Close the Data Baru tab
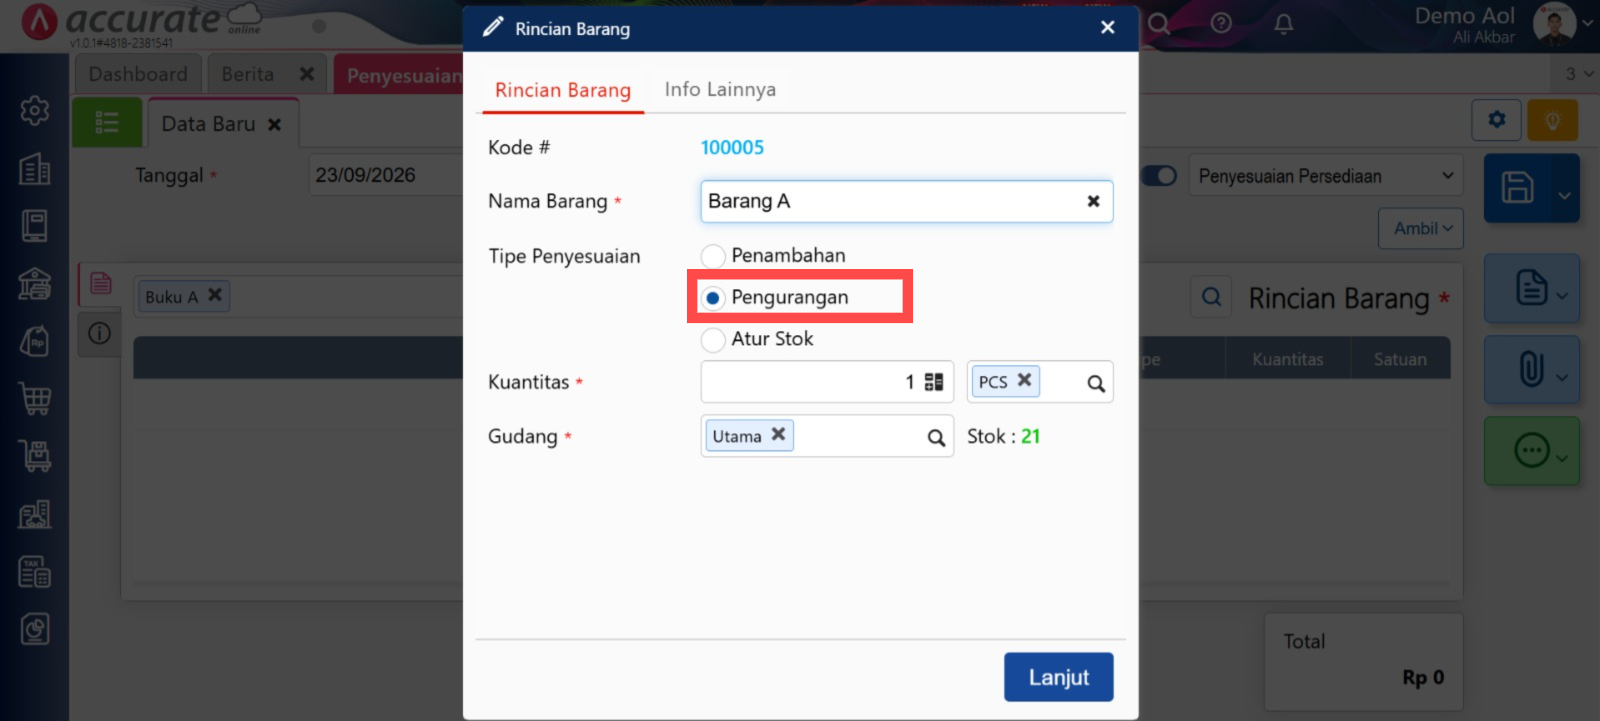The height and width of the screenshot is (721, 1600). tap(274, 124)
